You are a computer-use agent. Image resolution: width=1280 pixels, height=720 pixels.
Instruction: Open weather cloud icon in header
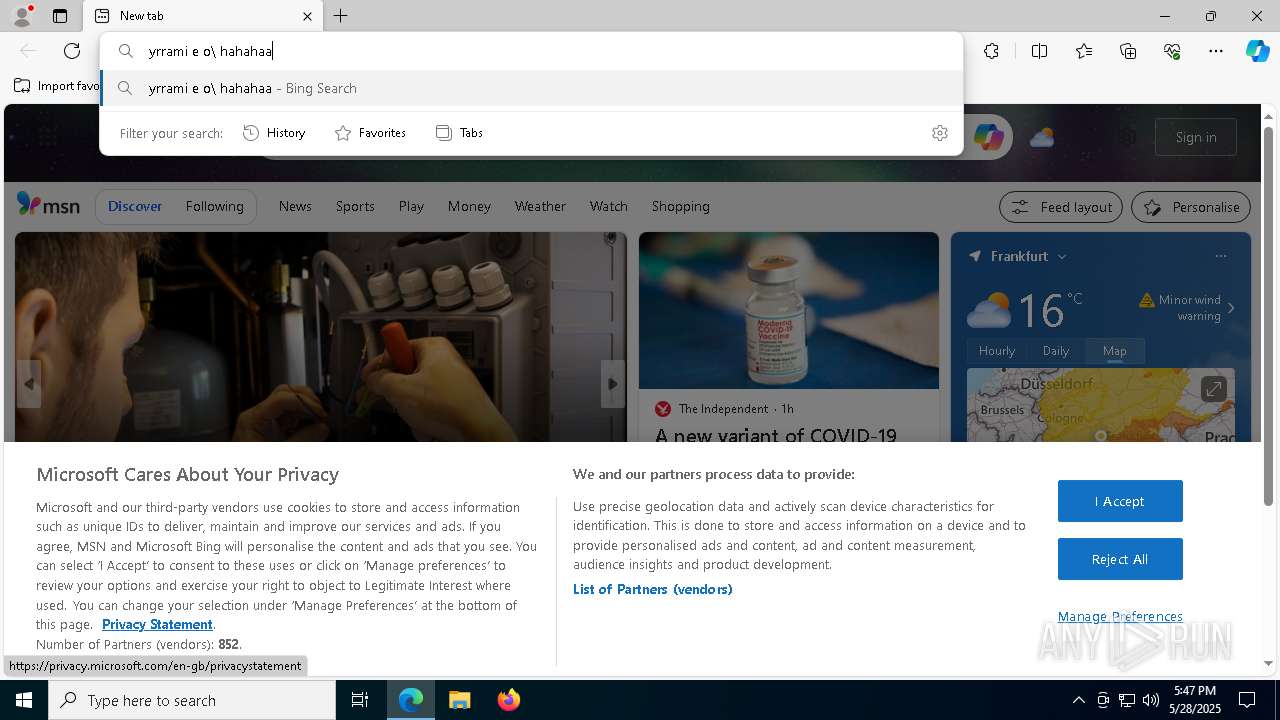pos(1042,137)
